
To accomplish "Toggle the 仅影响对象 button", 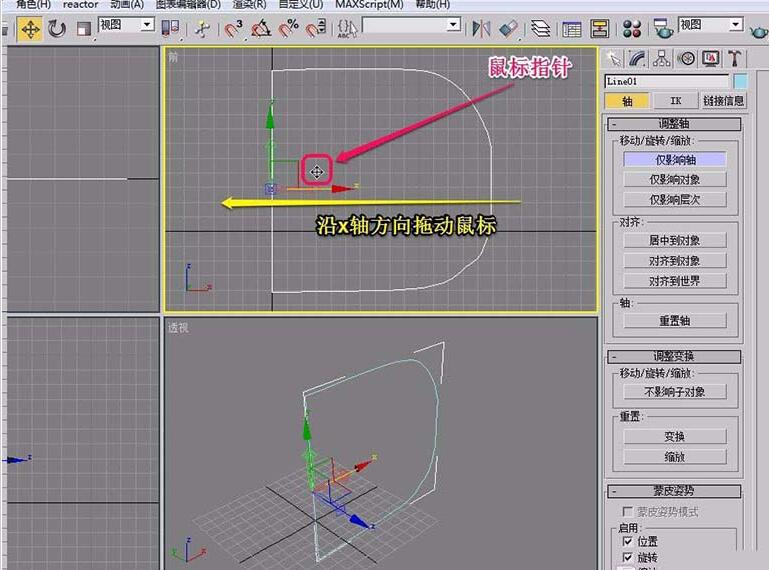I will (675, 180).
